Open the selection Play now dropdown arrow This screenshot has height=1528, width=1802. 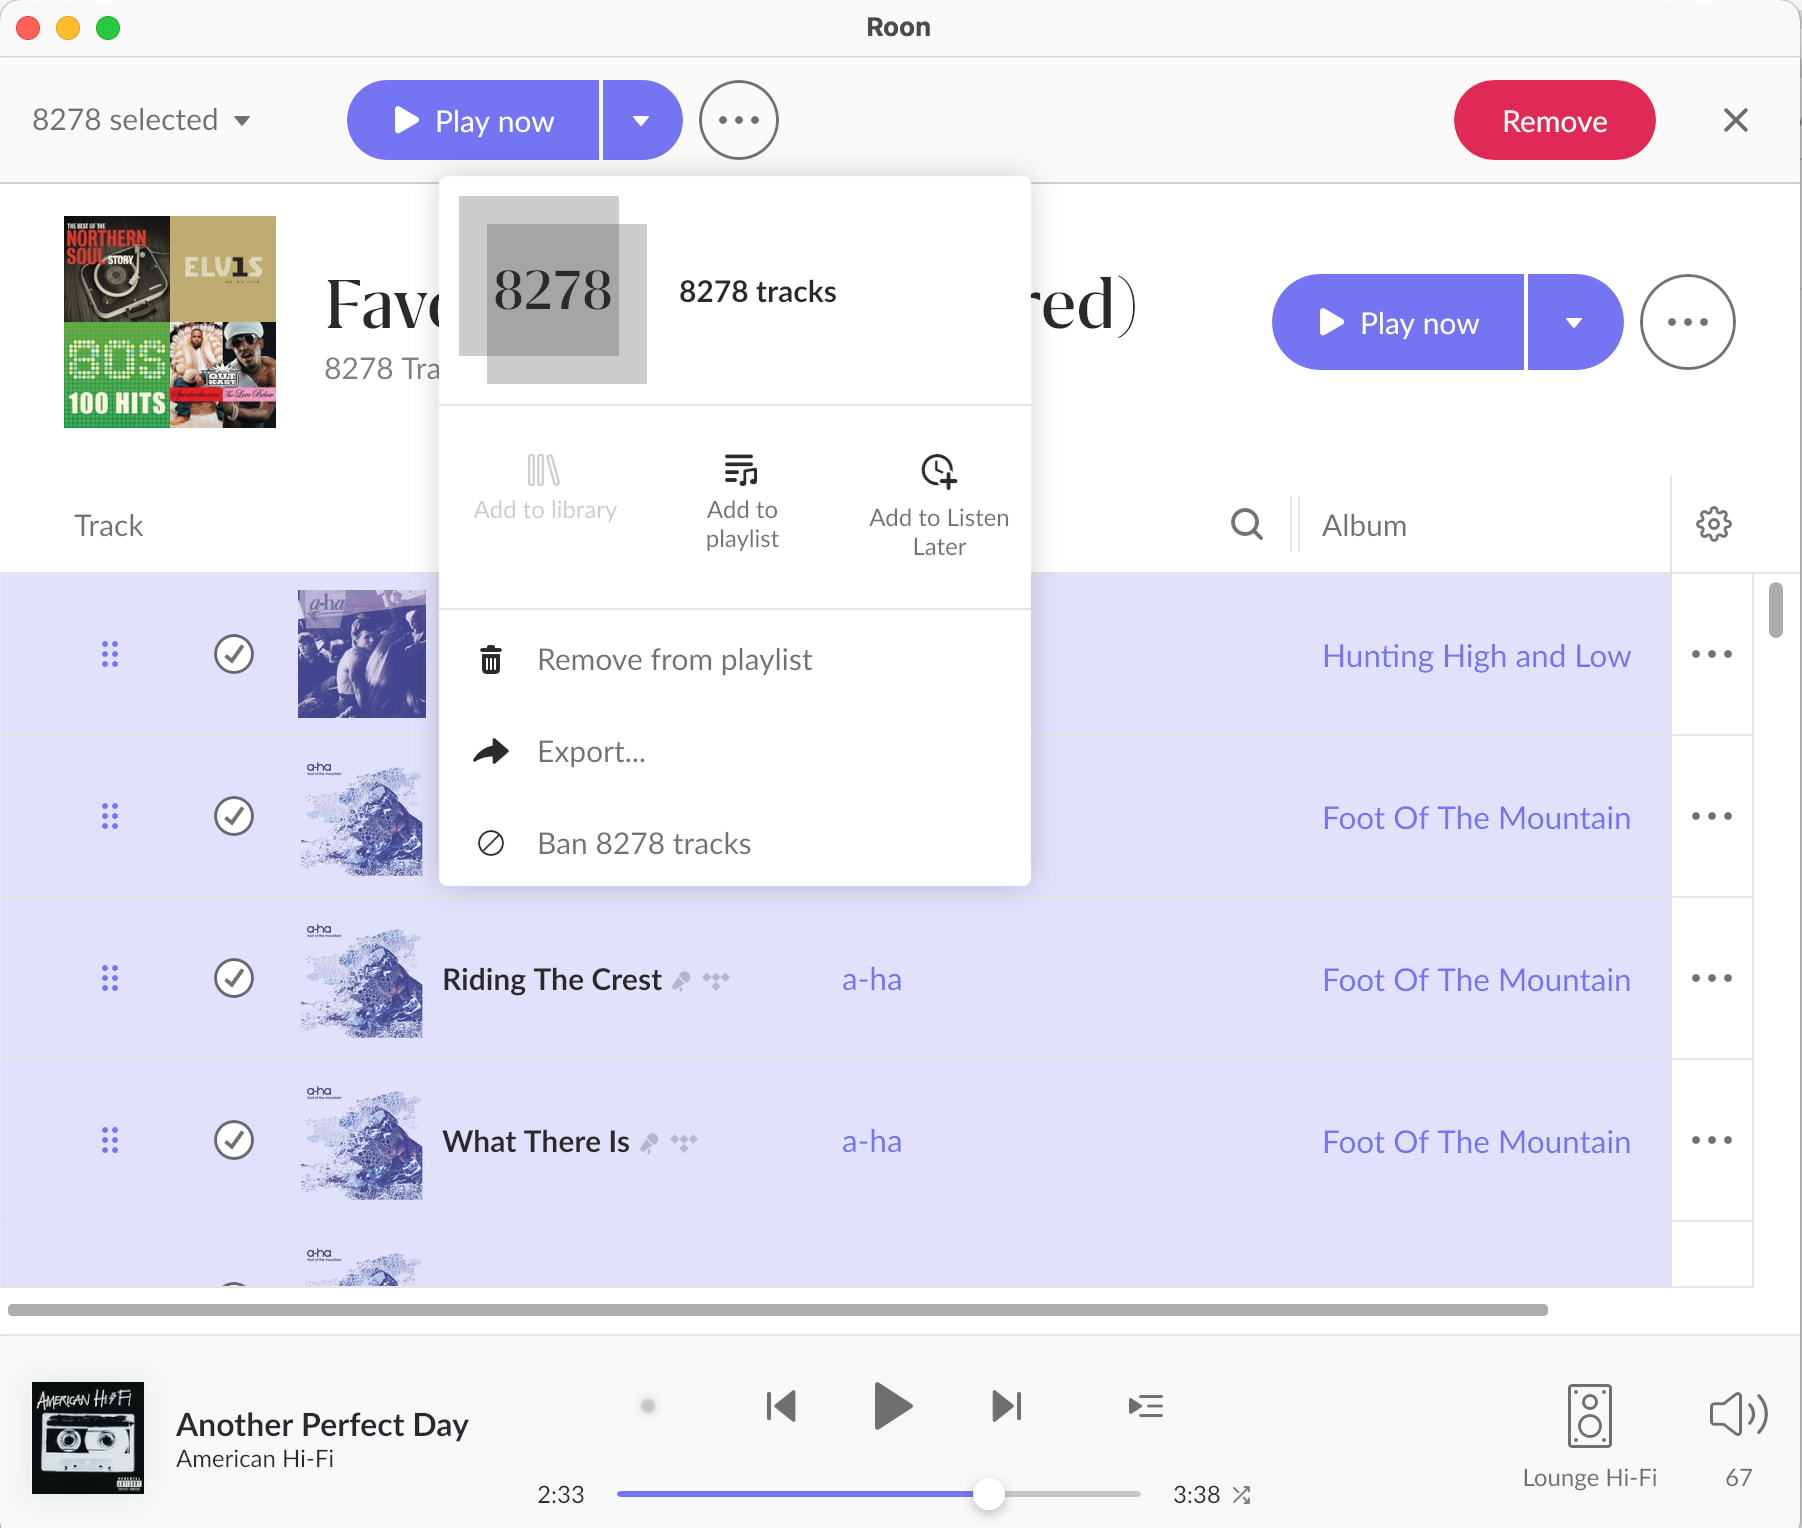642,120
